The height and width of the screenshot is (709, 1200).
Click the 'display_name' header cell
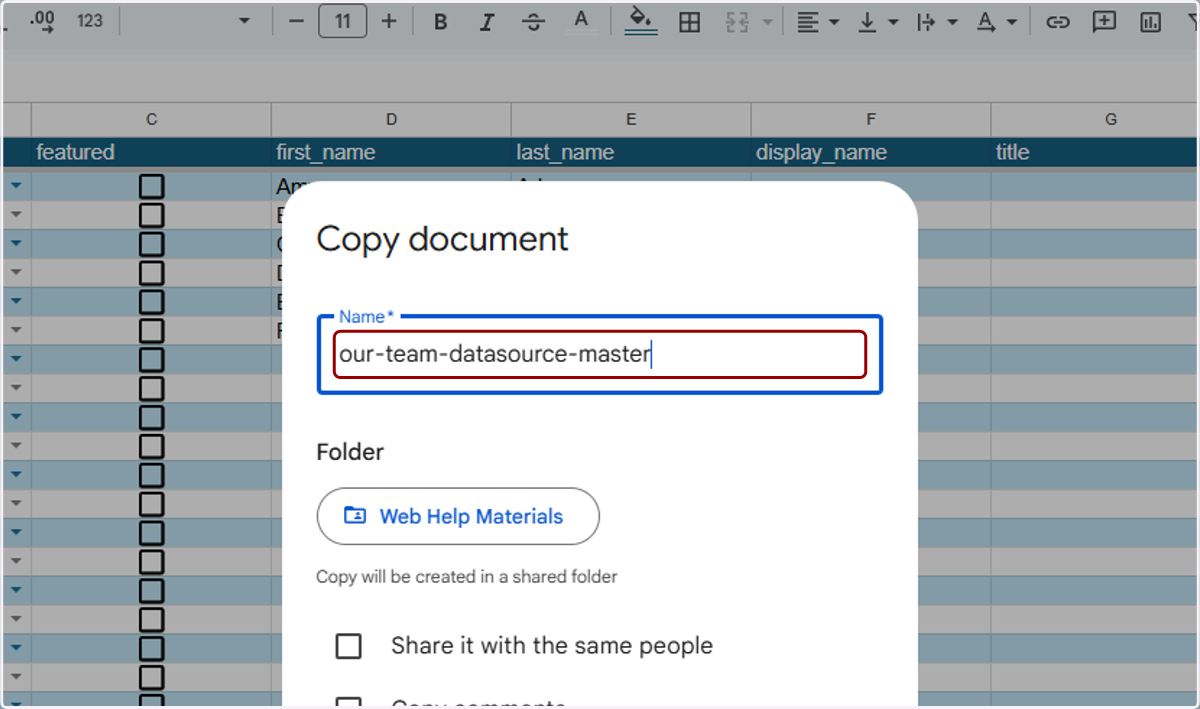pyautogui.click(x=871, y=153)
